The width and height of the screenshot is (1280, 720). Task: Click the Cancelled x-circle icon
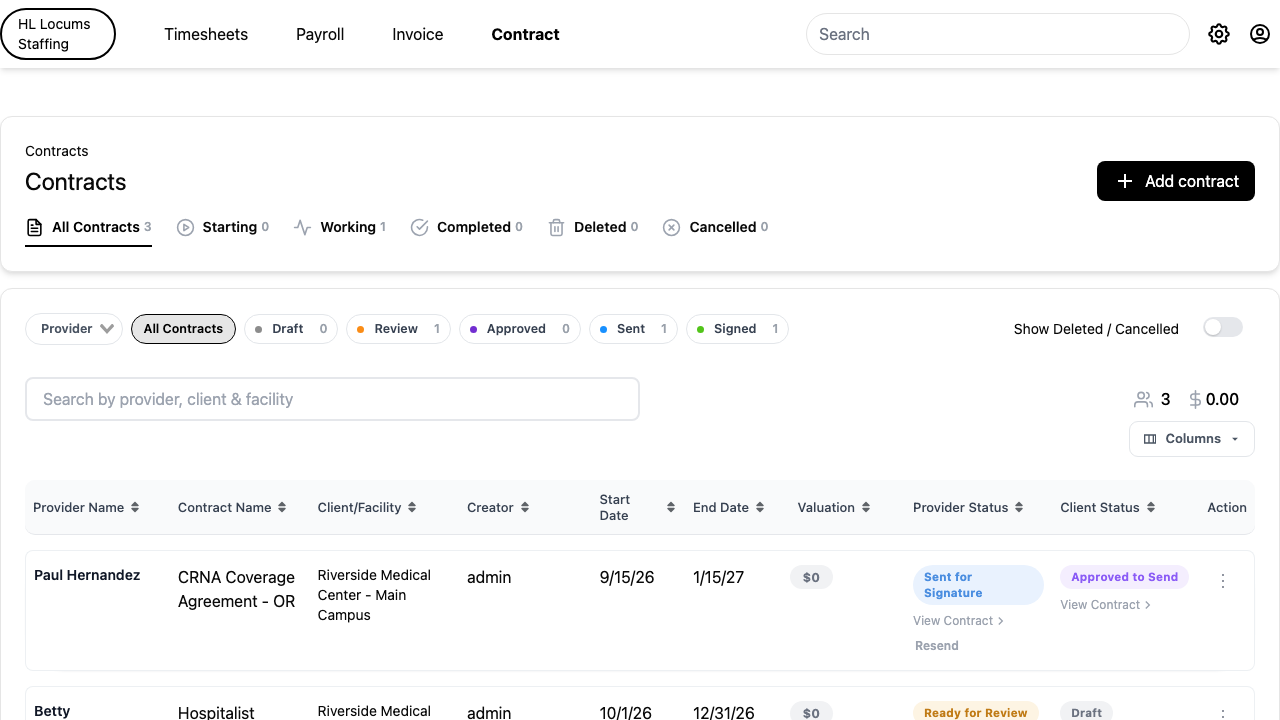point(672,227)
